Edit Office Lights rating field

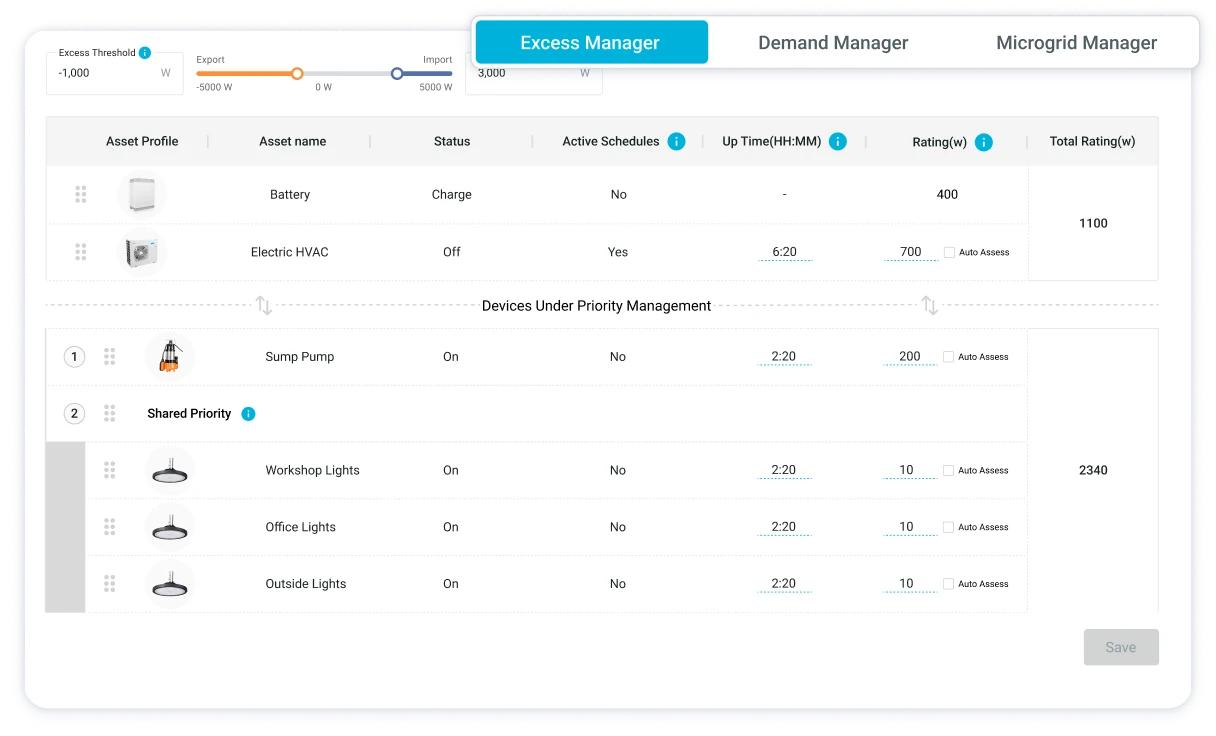click(x=910, y=527)
